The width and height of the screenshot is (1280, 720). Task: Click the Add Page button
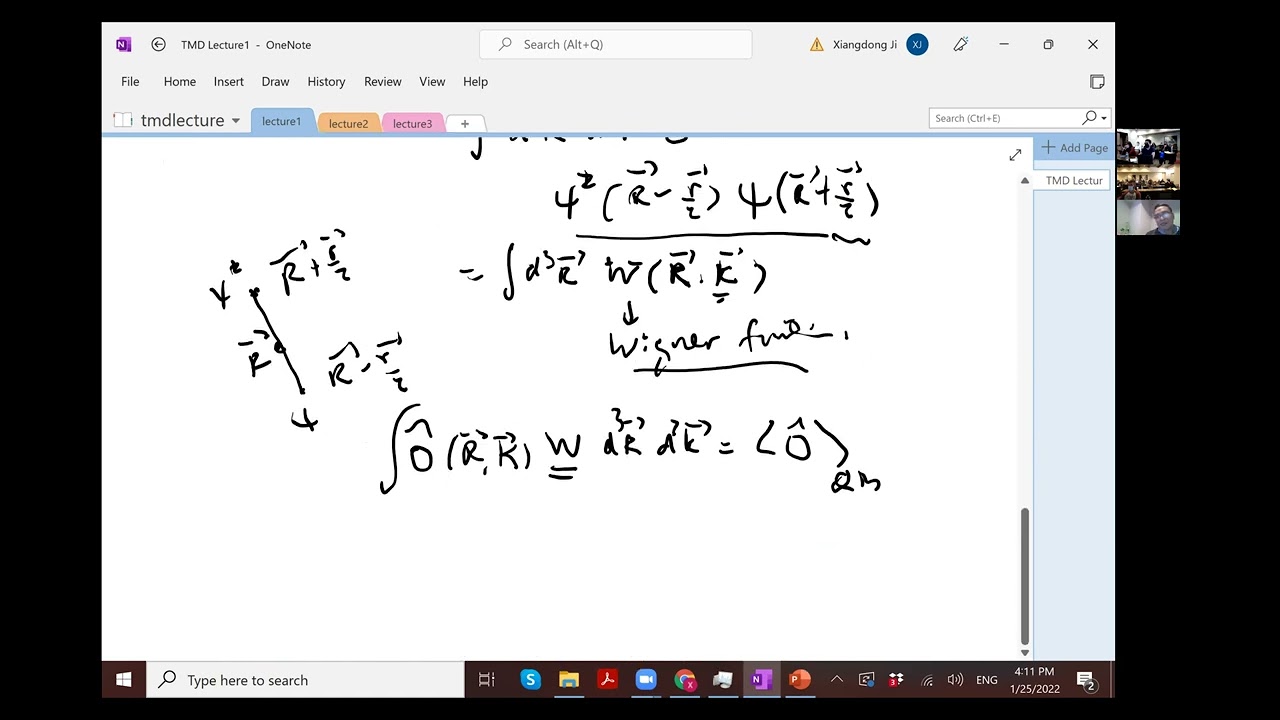pos(1075,147)
